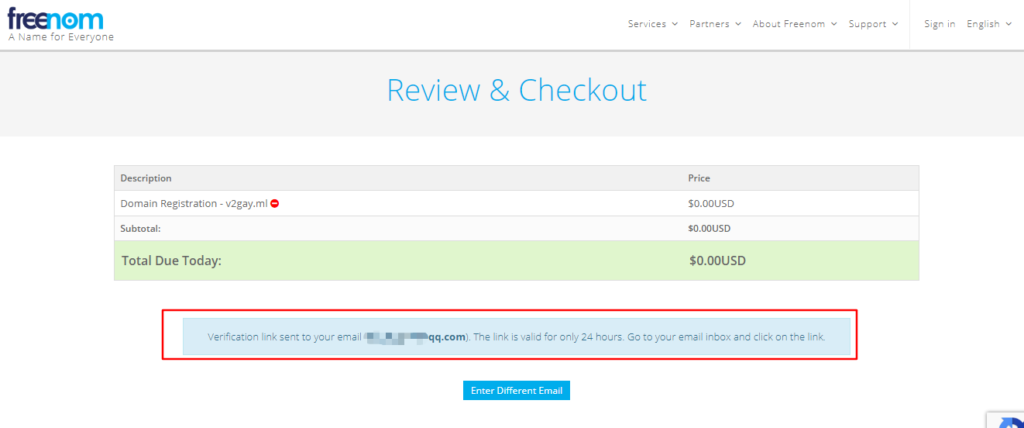Select the Description column header
This screenshot has width=1024, height=428.
146,178
